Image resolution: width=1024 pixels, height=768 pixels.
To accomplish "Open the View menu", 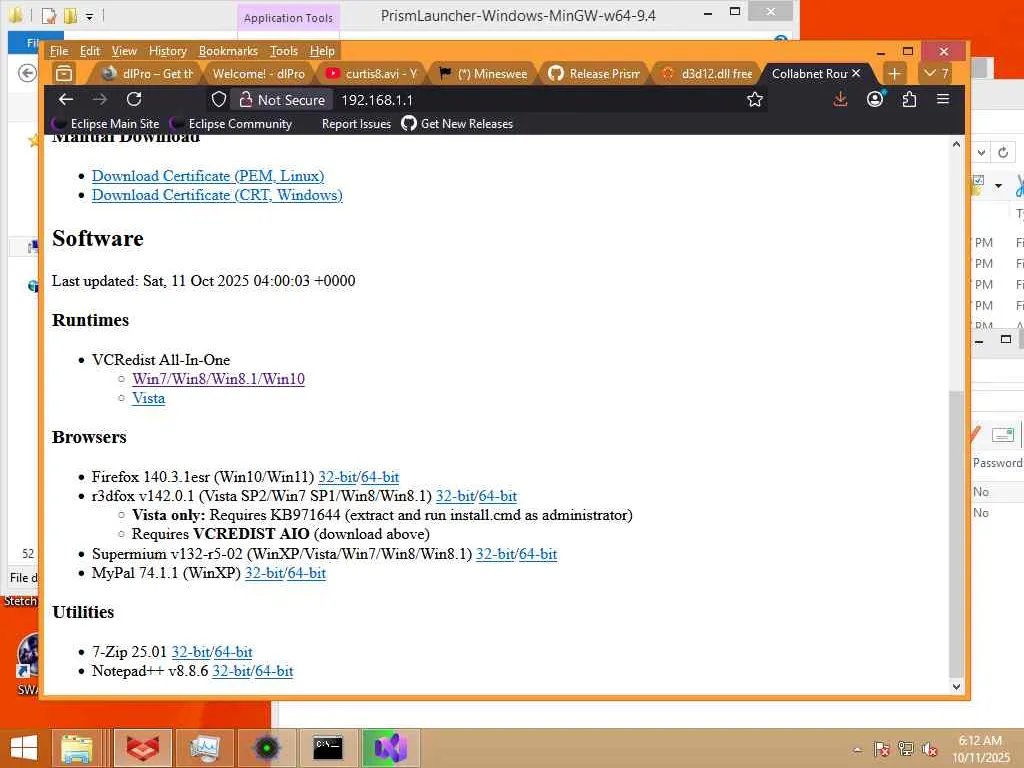I will pos(124,51).
